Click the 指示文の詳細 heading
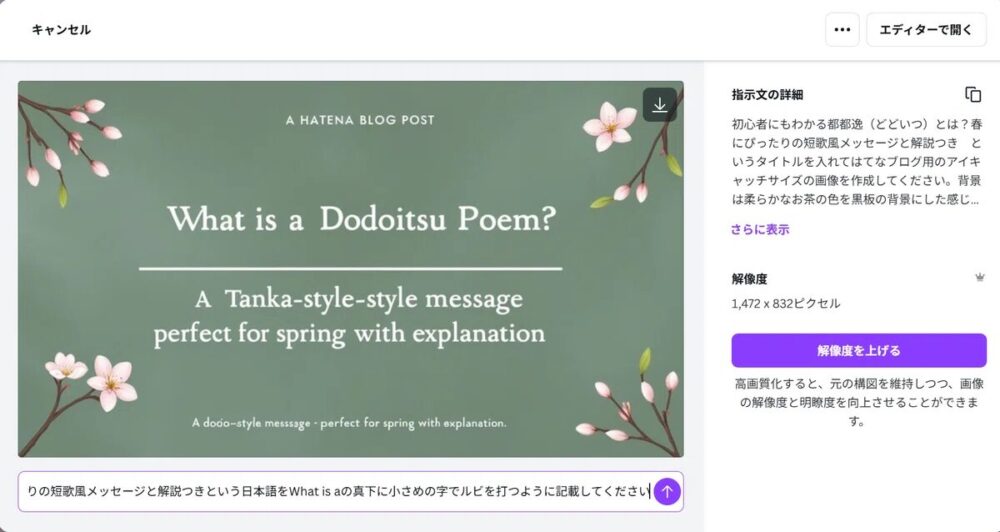This screenshot has width=1000, height=532. click(x=767, y=95)
